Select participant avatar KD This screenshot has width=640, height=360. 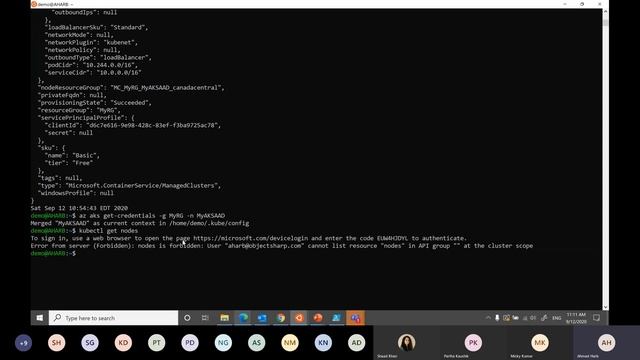click(x=123, y=343)
